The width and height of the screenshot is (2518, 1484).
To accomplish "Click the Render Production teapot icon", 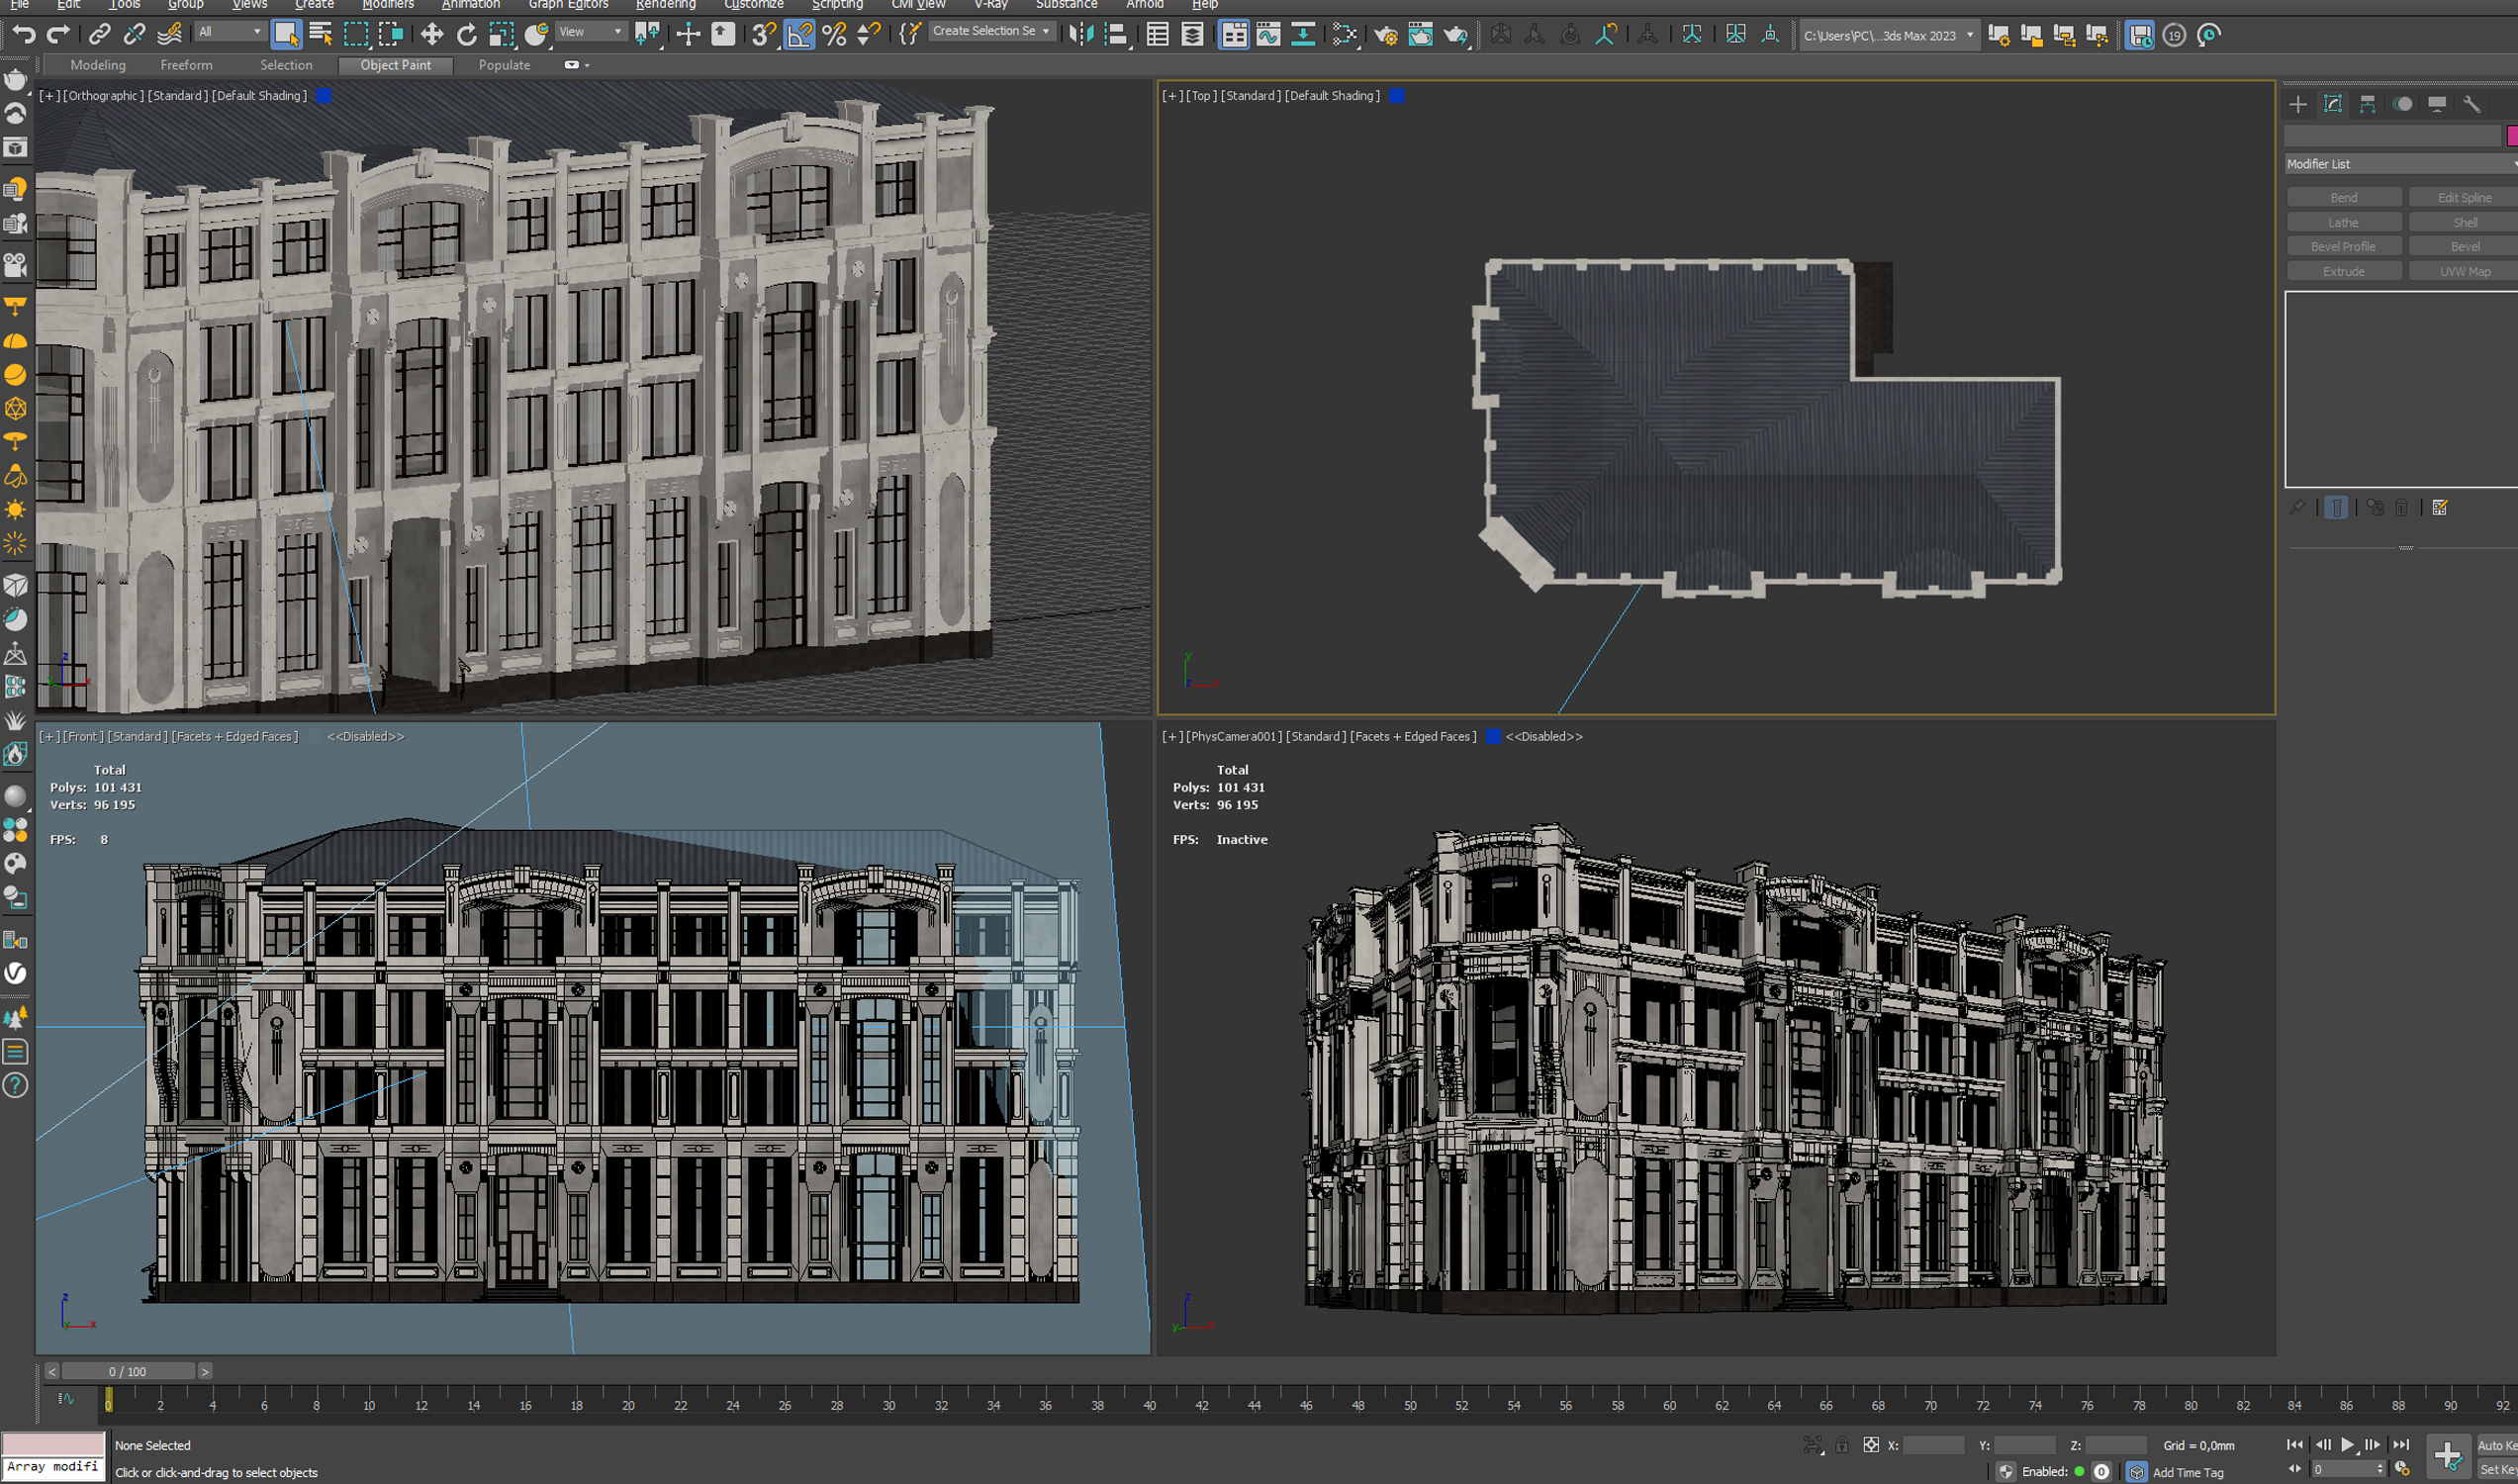I will 1456,35.
